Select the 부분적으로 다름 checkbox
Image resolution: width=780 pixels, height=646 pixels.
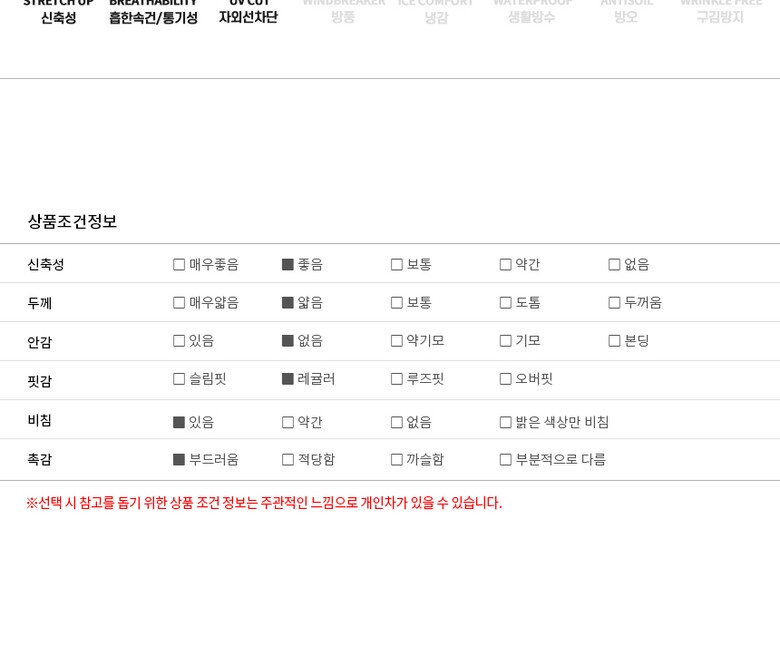pos(506,460)
